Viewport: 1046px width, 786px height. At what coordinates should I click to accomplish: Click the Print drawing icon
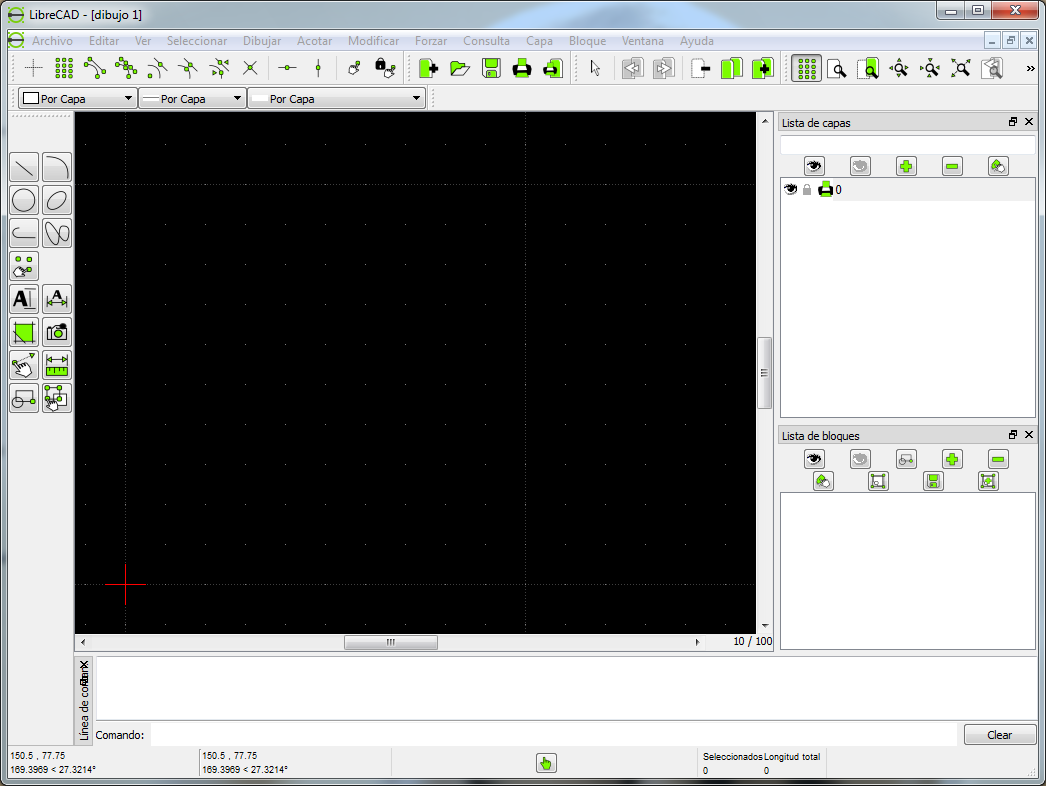522,69
